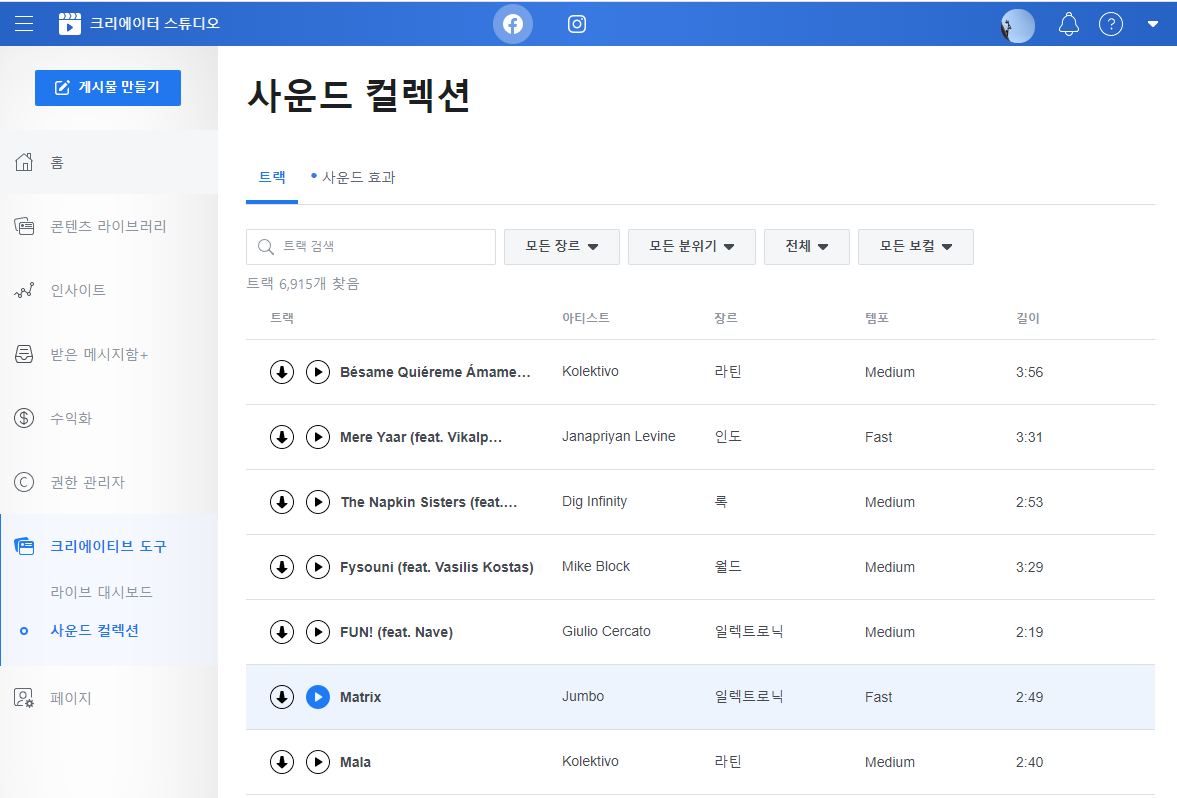The image size is (1177, 798).
Task: Click the 크리에이터 스튜디오 title text
Action: tap(155, 24)
